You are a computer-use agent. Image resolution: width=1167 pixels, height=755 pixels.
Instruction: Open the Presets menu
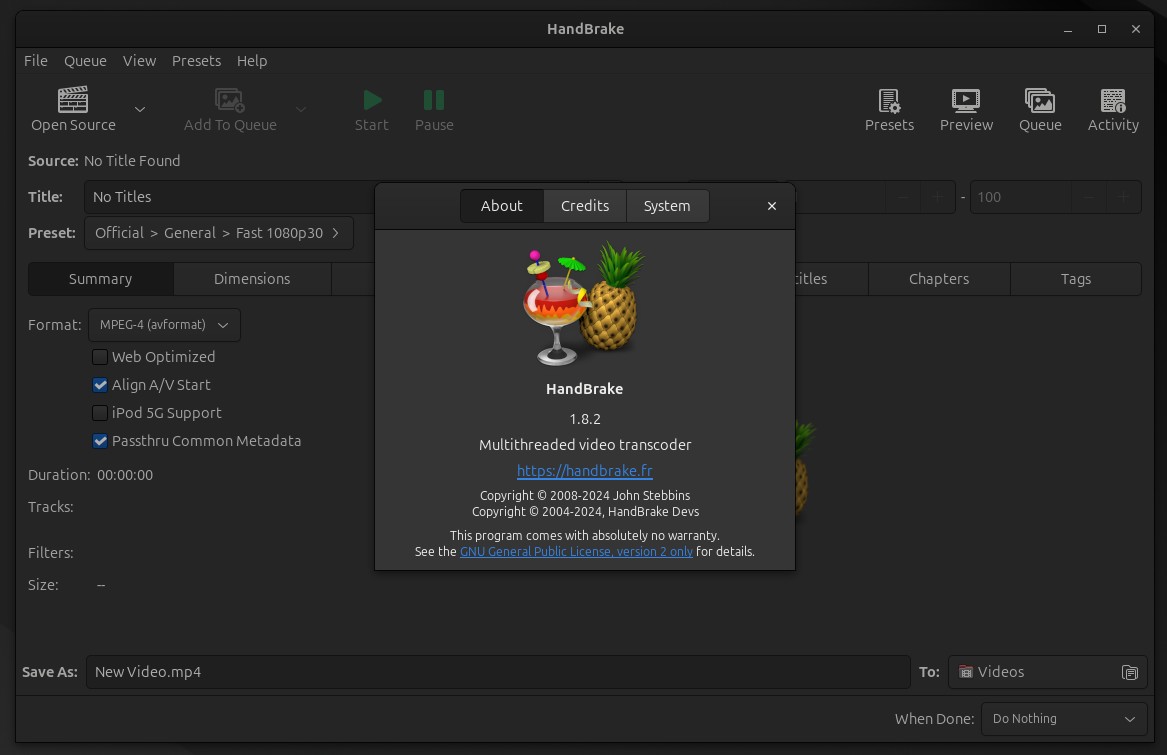tap(196, 60)
